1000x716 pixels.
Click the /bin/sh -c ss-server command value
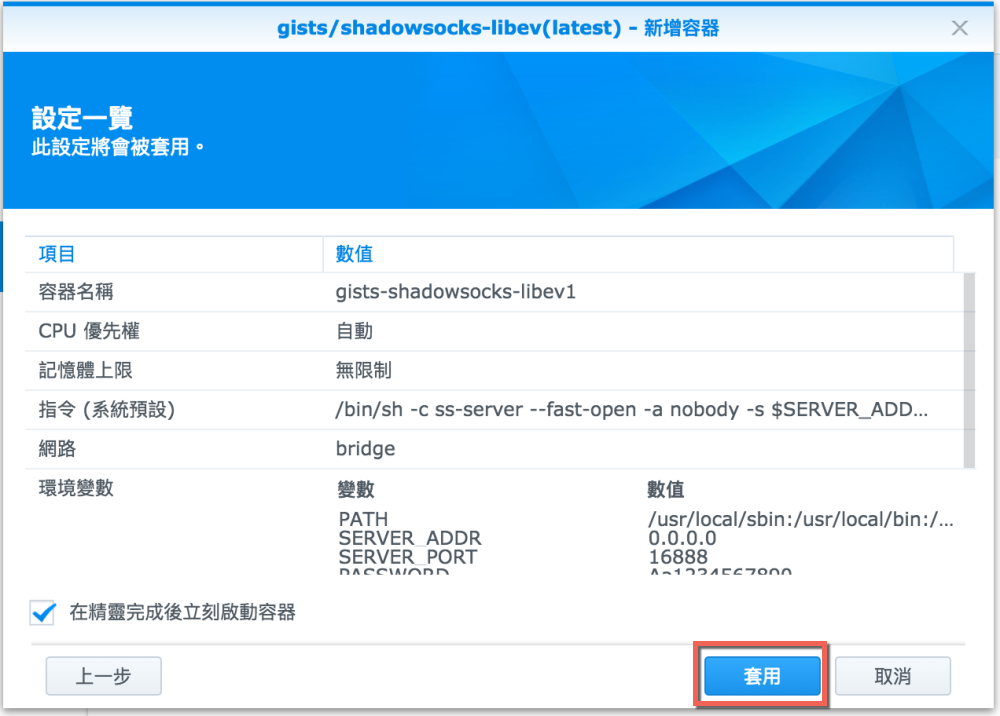point(631,409)
